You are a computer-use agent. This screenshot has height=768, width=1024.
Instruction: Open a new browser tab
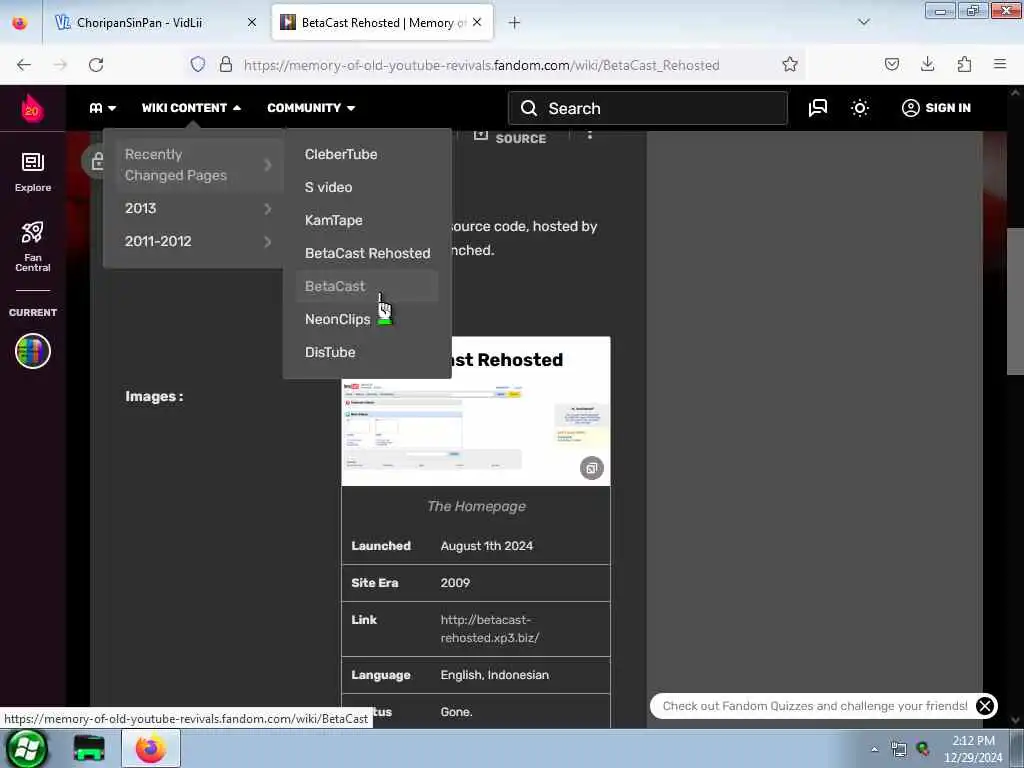515,23
